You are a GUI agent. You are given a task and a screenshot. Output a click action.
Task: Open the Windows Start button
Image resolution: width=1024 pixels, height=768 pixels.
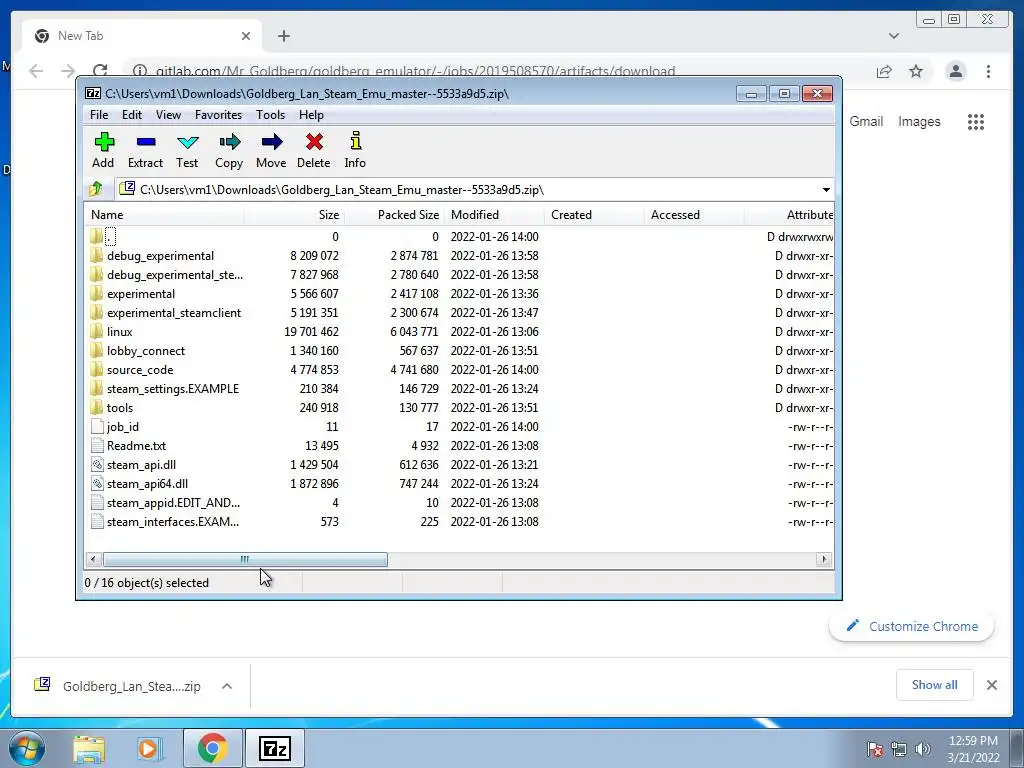tap(27, 748)
